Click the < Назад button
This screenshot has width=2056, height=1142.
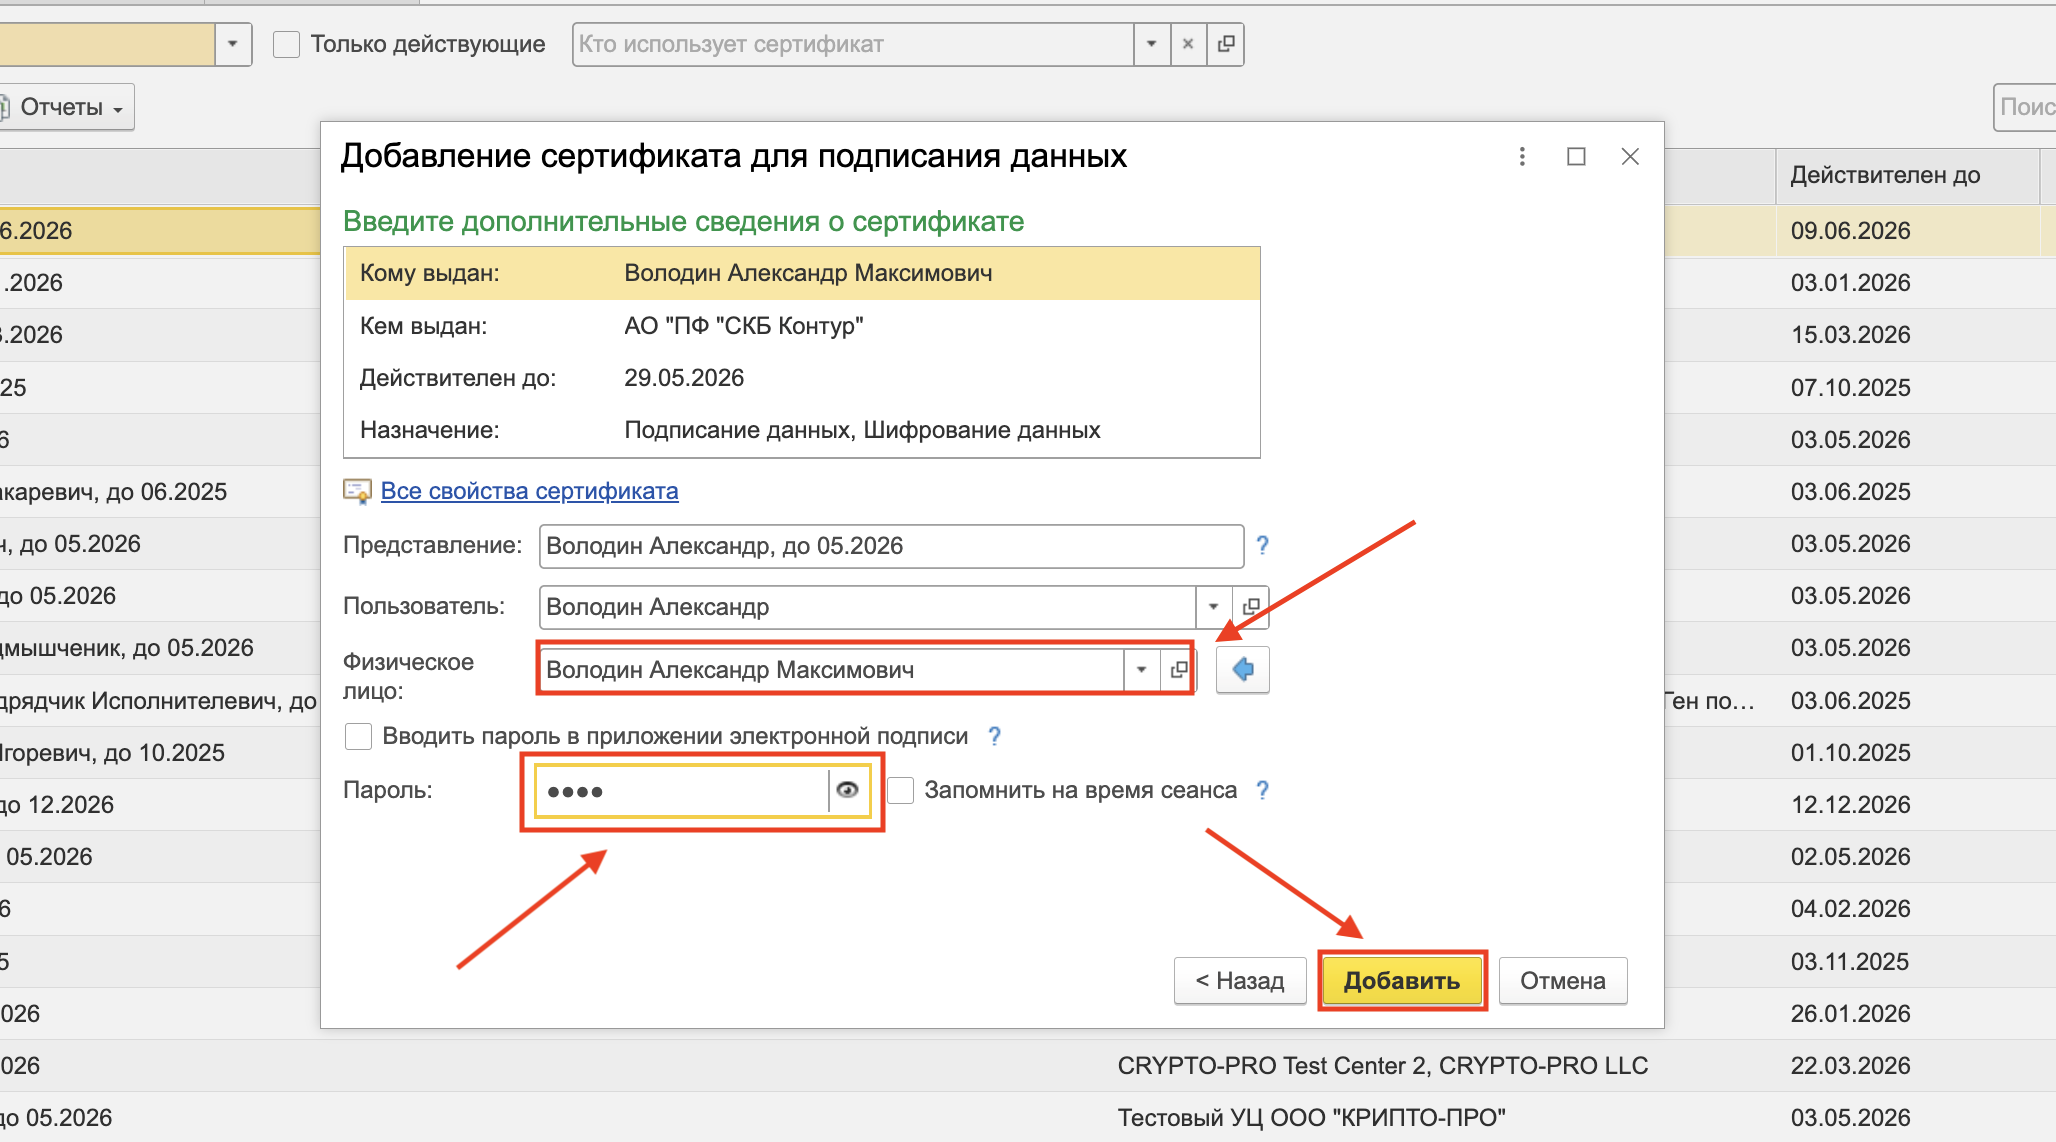click(x=1240, y=980)
